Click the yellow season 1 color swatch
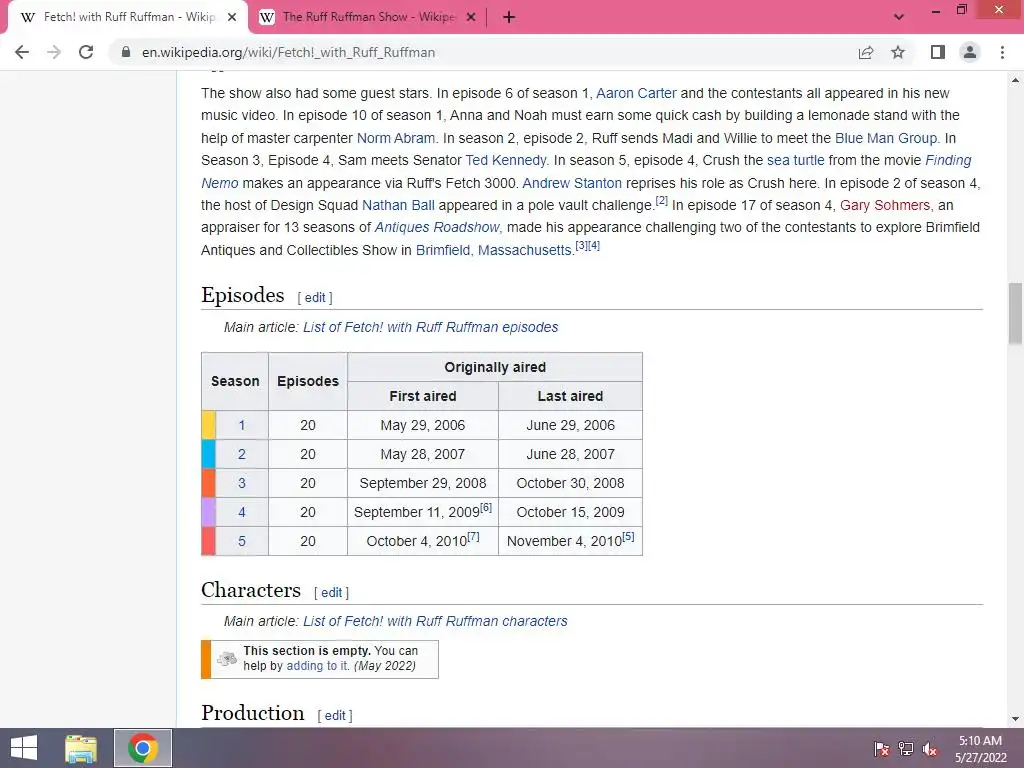The width and height of the screenshot is (1024, 768). tap(209, 425)
